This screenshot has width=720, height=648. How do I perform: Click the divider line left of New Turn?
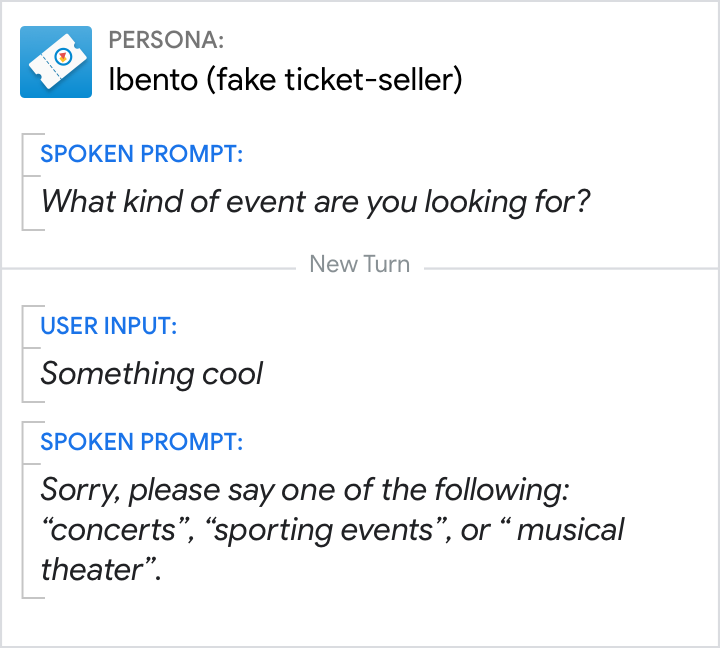click(x=150, y=268)
